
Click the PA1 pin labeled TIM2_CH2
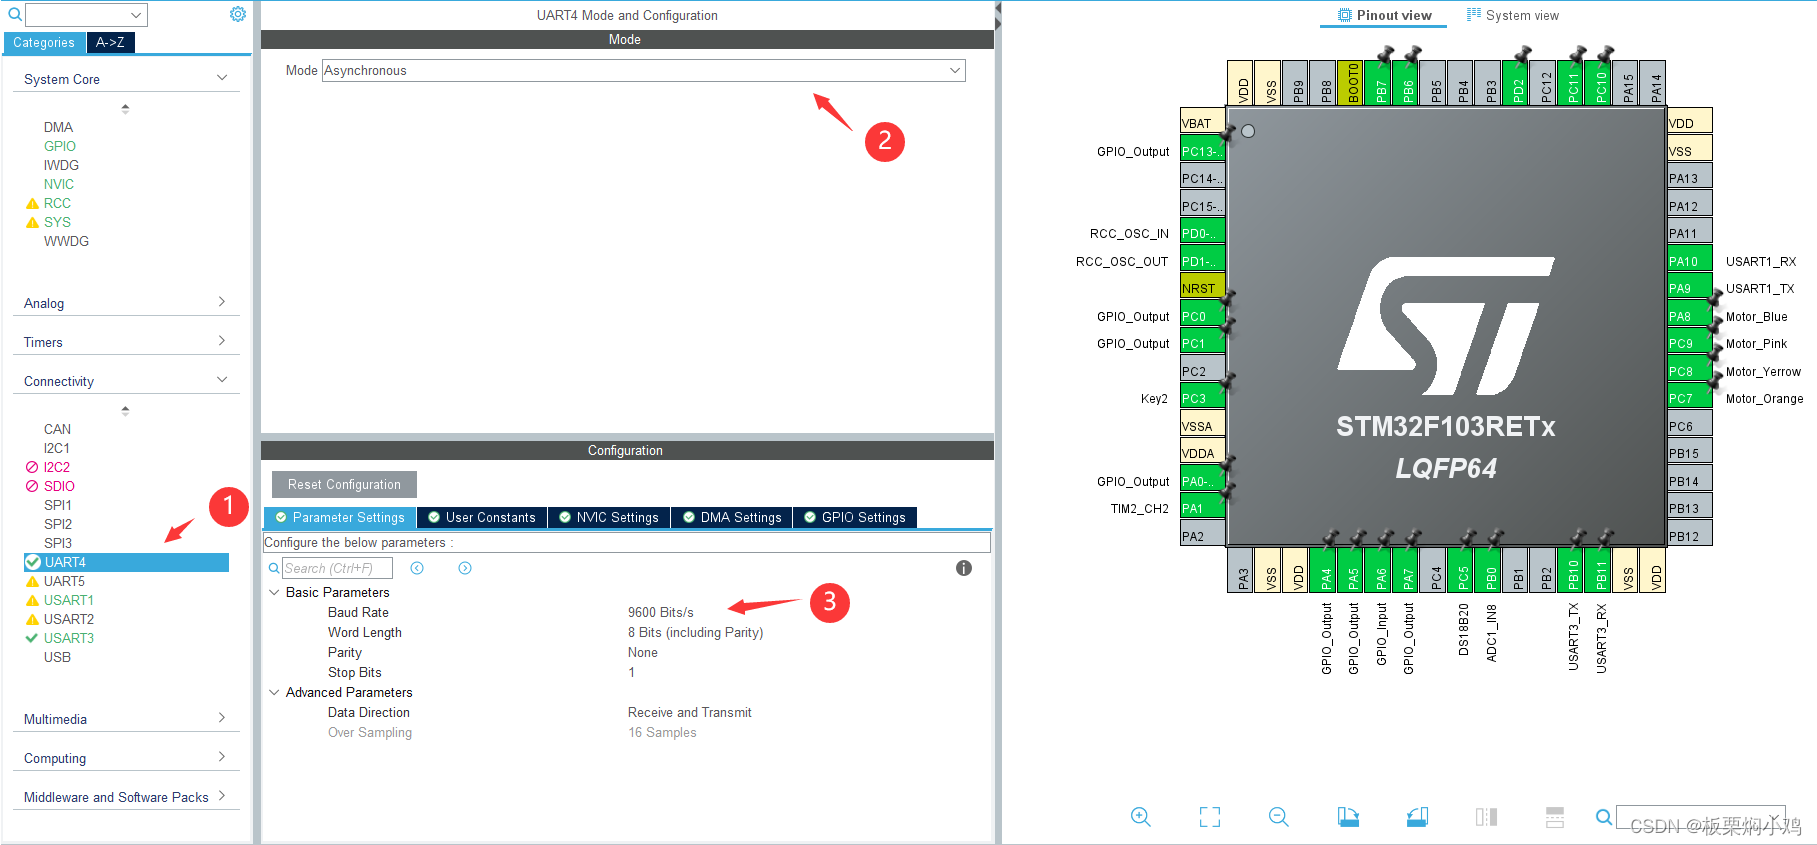point(1202,508)
